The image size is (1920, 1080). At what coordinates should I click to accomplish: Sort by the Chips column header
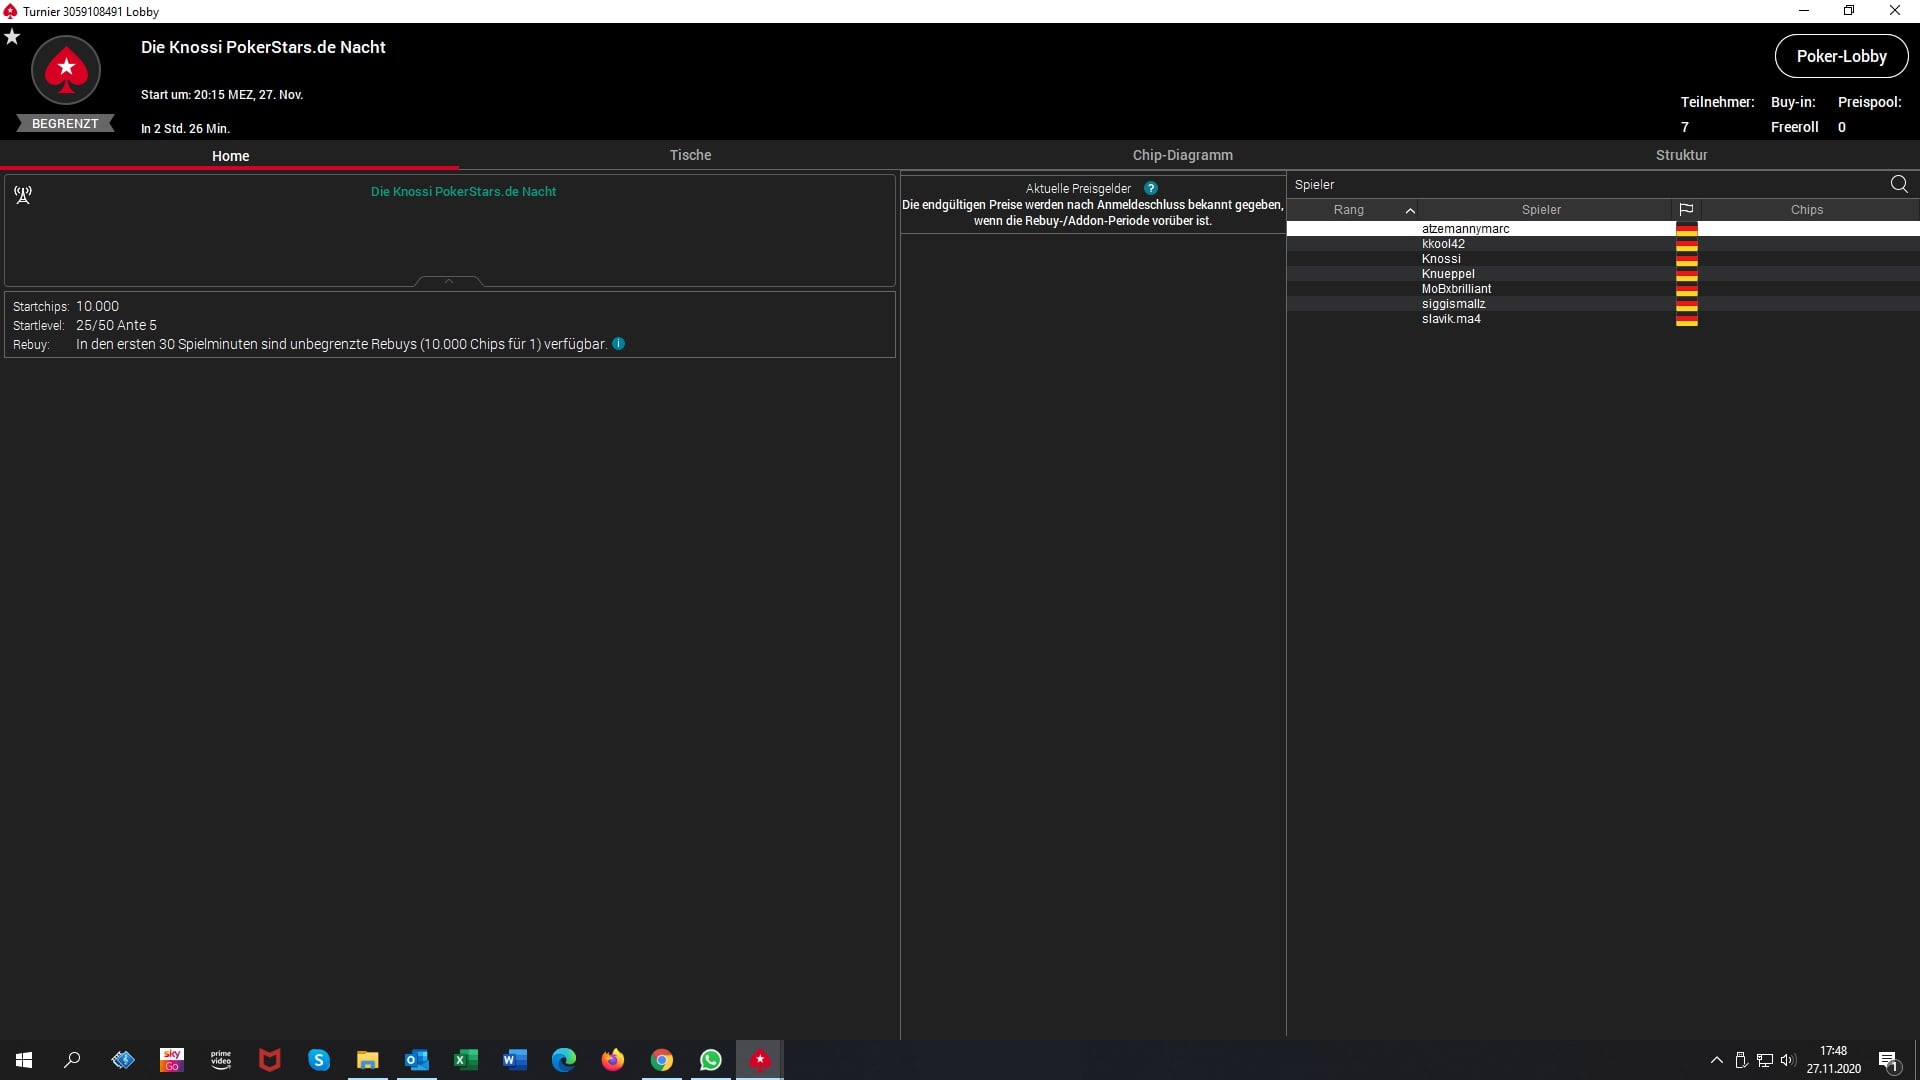click(x=1806, y=210)
